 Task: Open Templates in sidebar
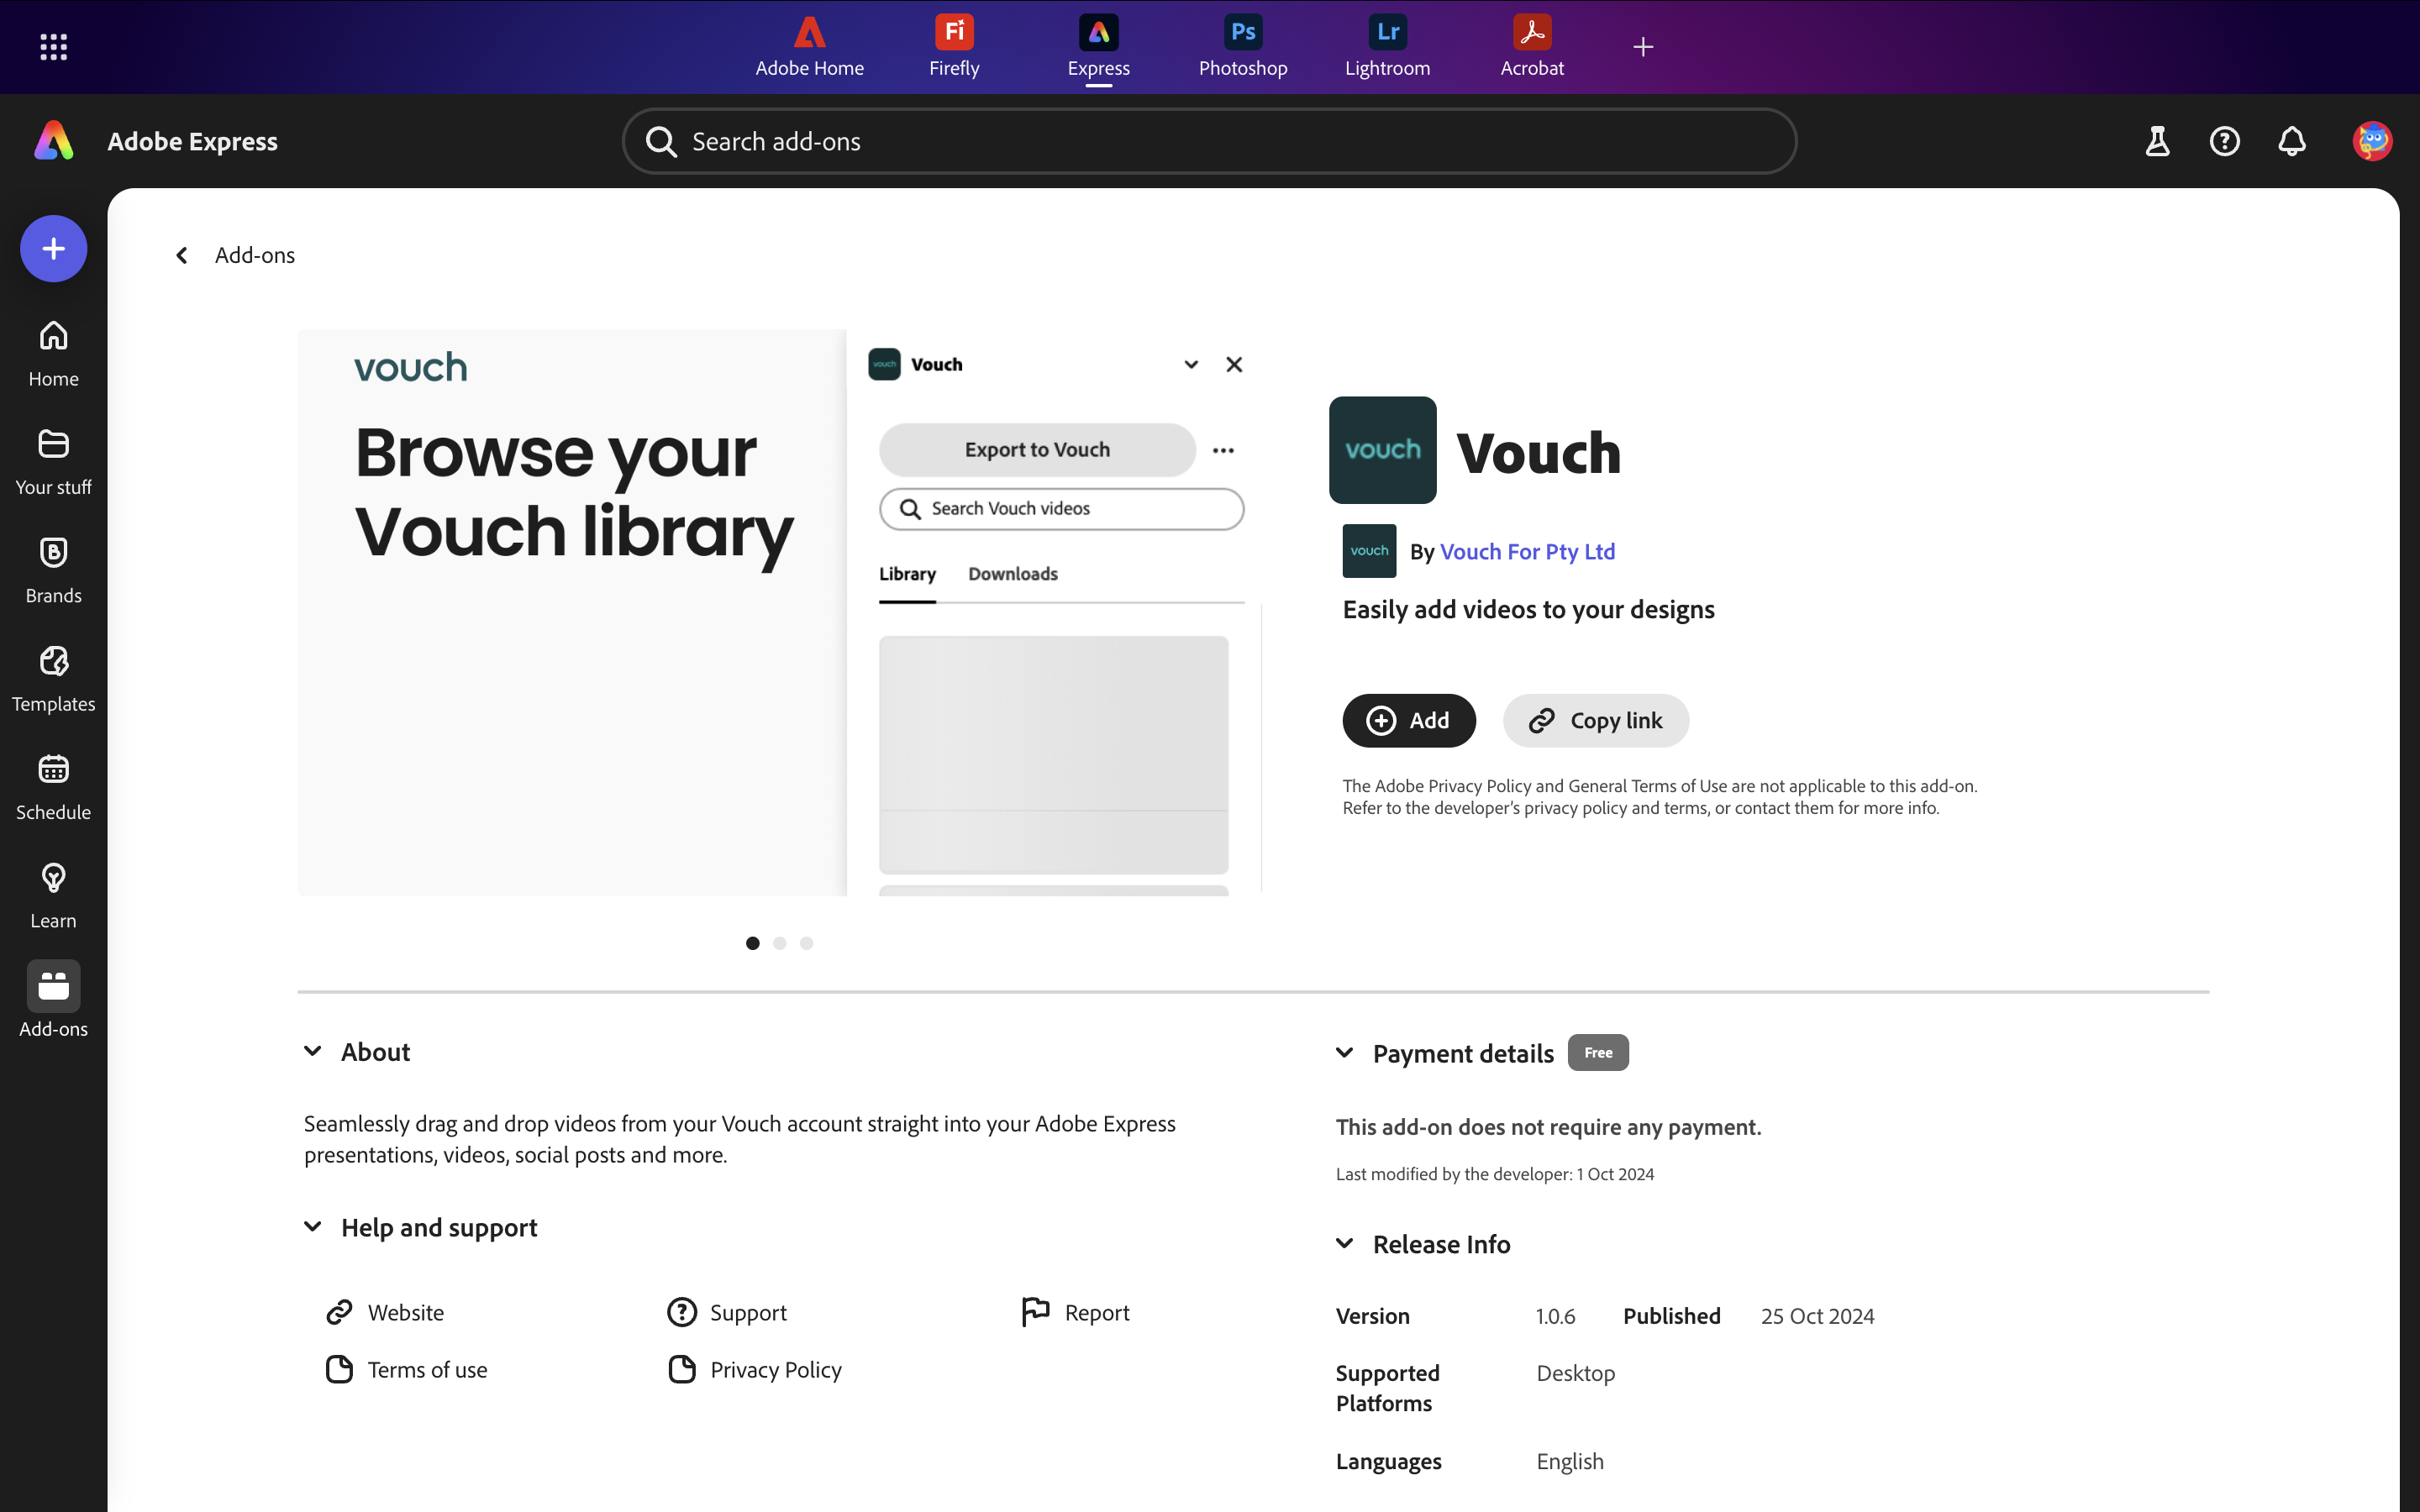pyautogui.click(x=53, y=678)
